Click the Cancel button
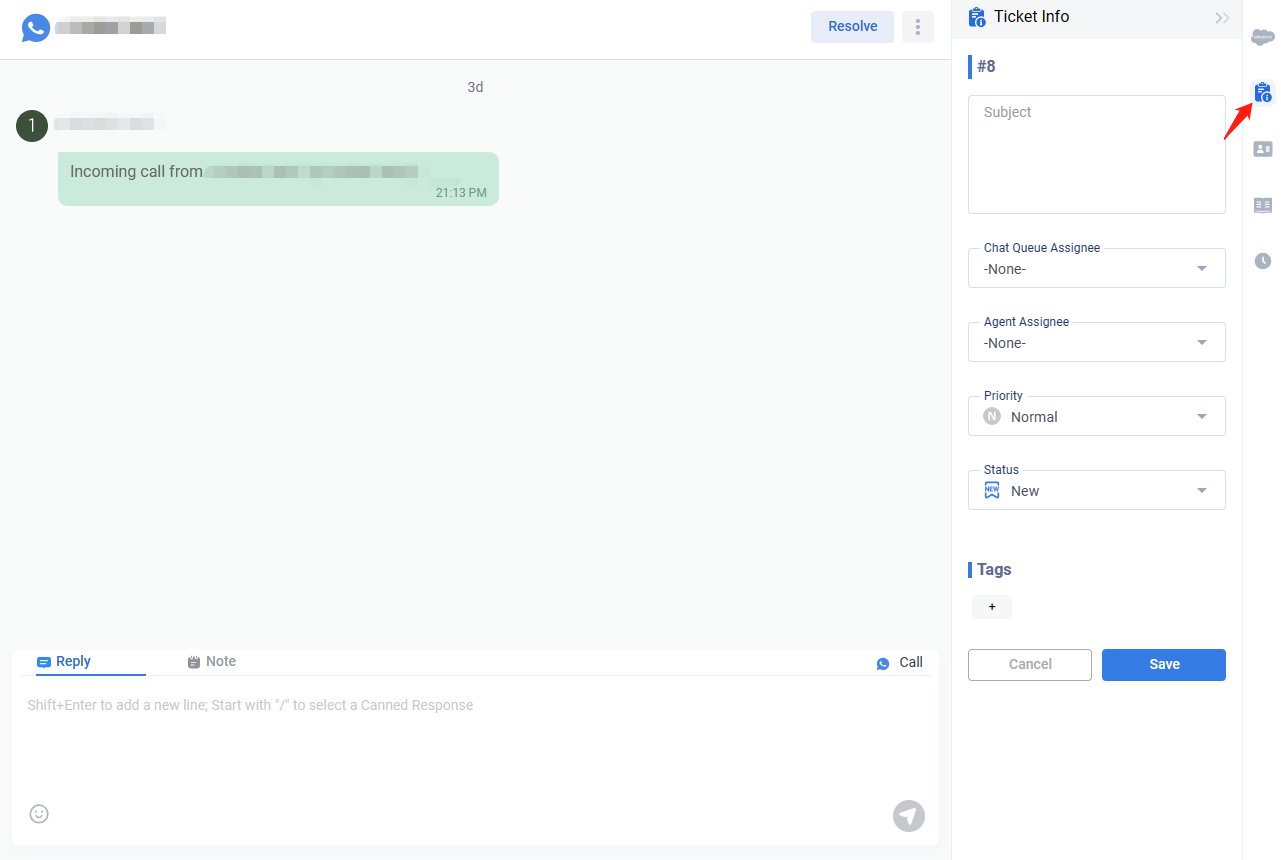Image resolution: width=1281 pixels, height=860 pixels. 1029,665
